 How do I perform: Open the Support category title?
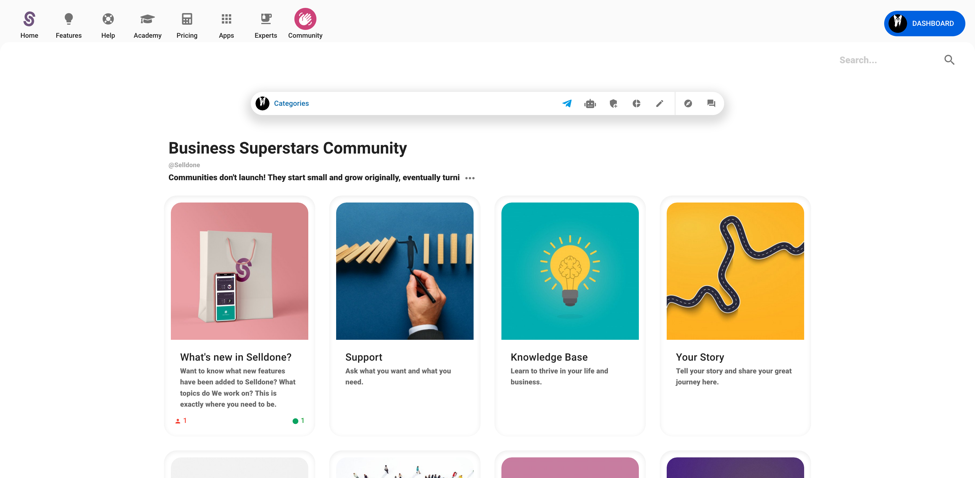click(x=364, y=357)
